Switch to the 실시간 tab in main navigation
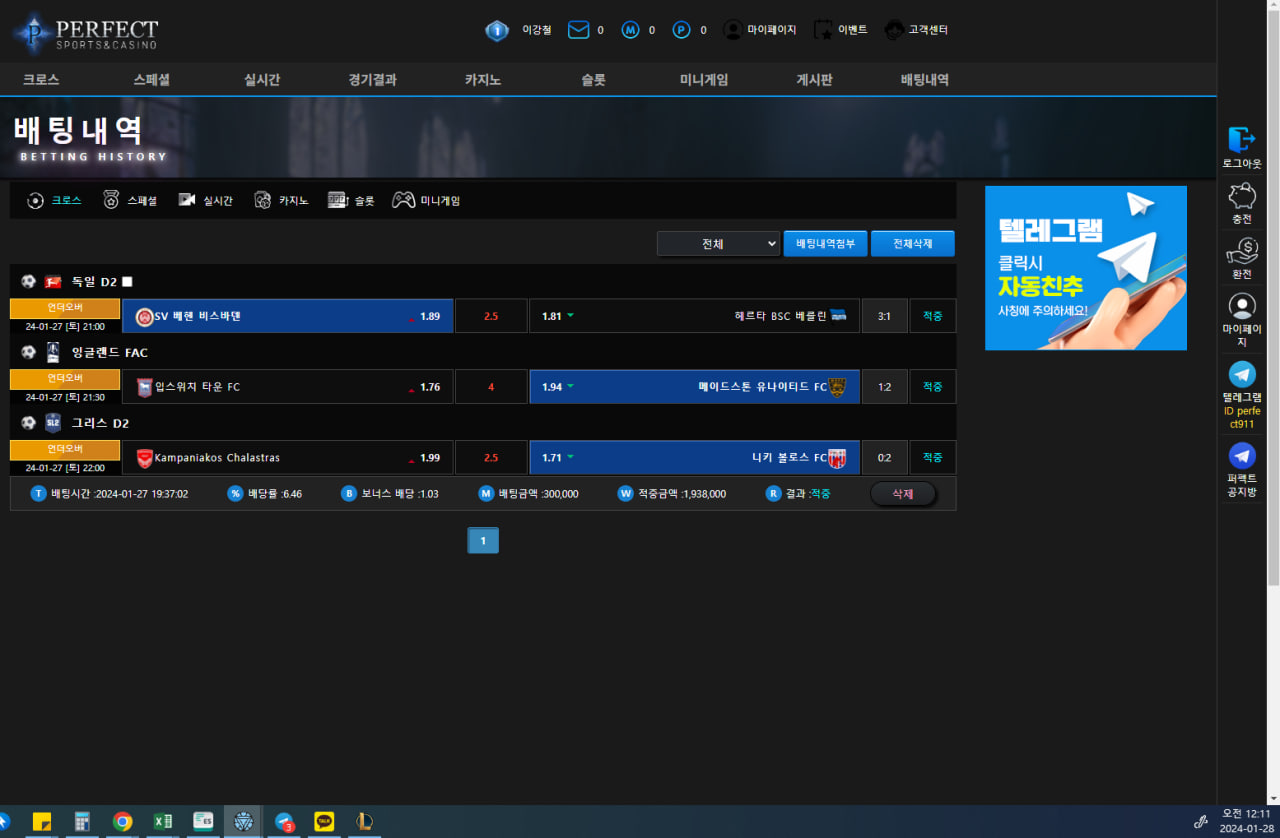 (x=261, y=79)
